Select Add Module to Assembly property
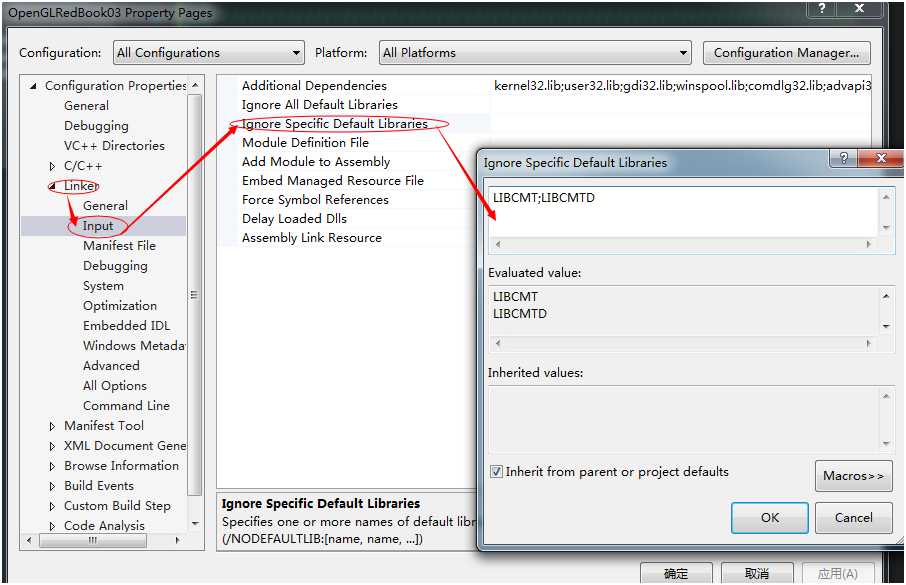 [x=316, y=162]
